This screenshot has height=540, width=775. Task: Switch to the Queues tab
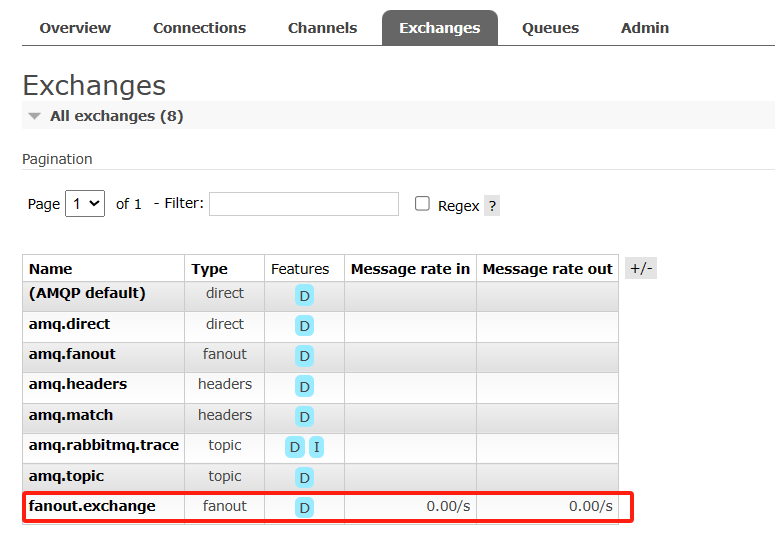[550, 28]
